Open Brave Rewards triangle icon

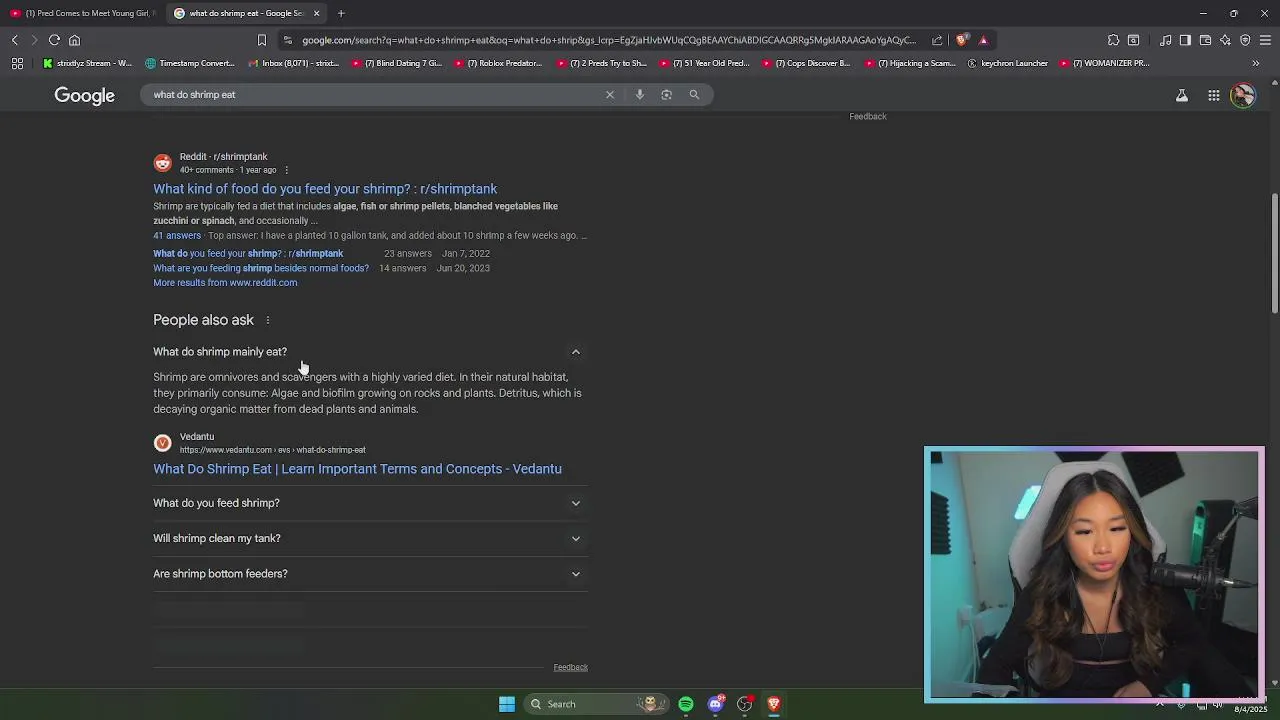point(983,40)
